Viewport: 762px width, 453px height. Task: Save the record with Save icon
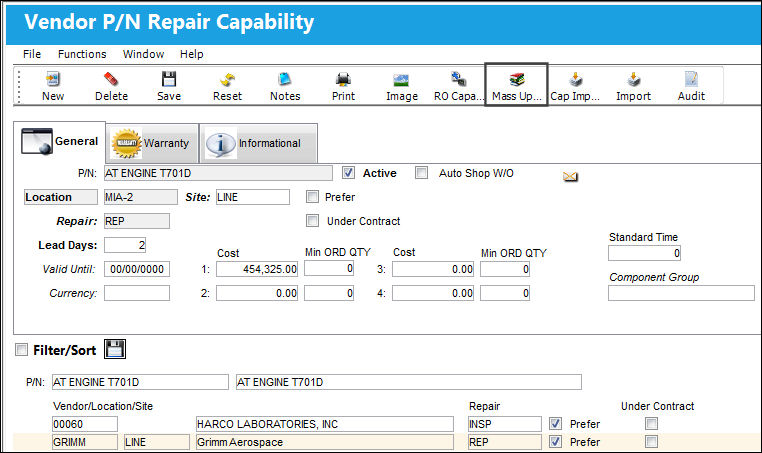point(169,79)
